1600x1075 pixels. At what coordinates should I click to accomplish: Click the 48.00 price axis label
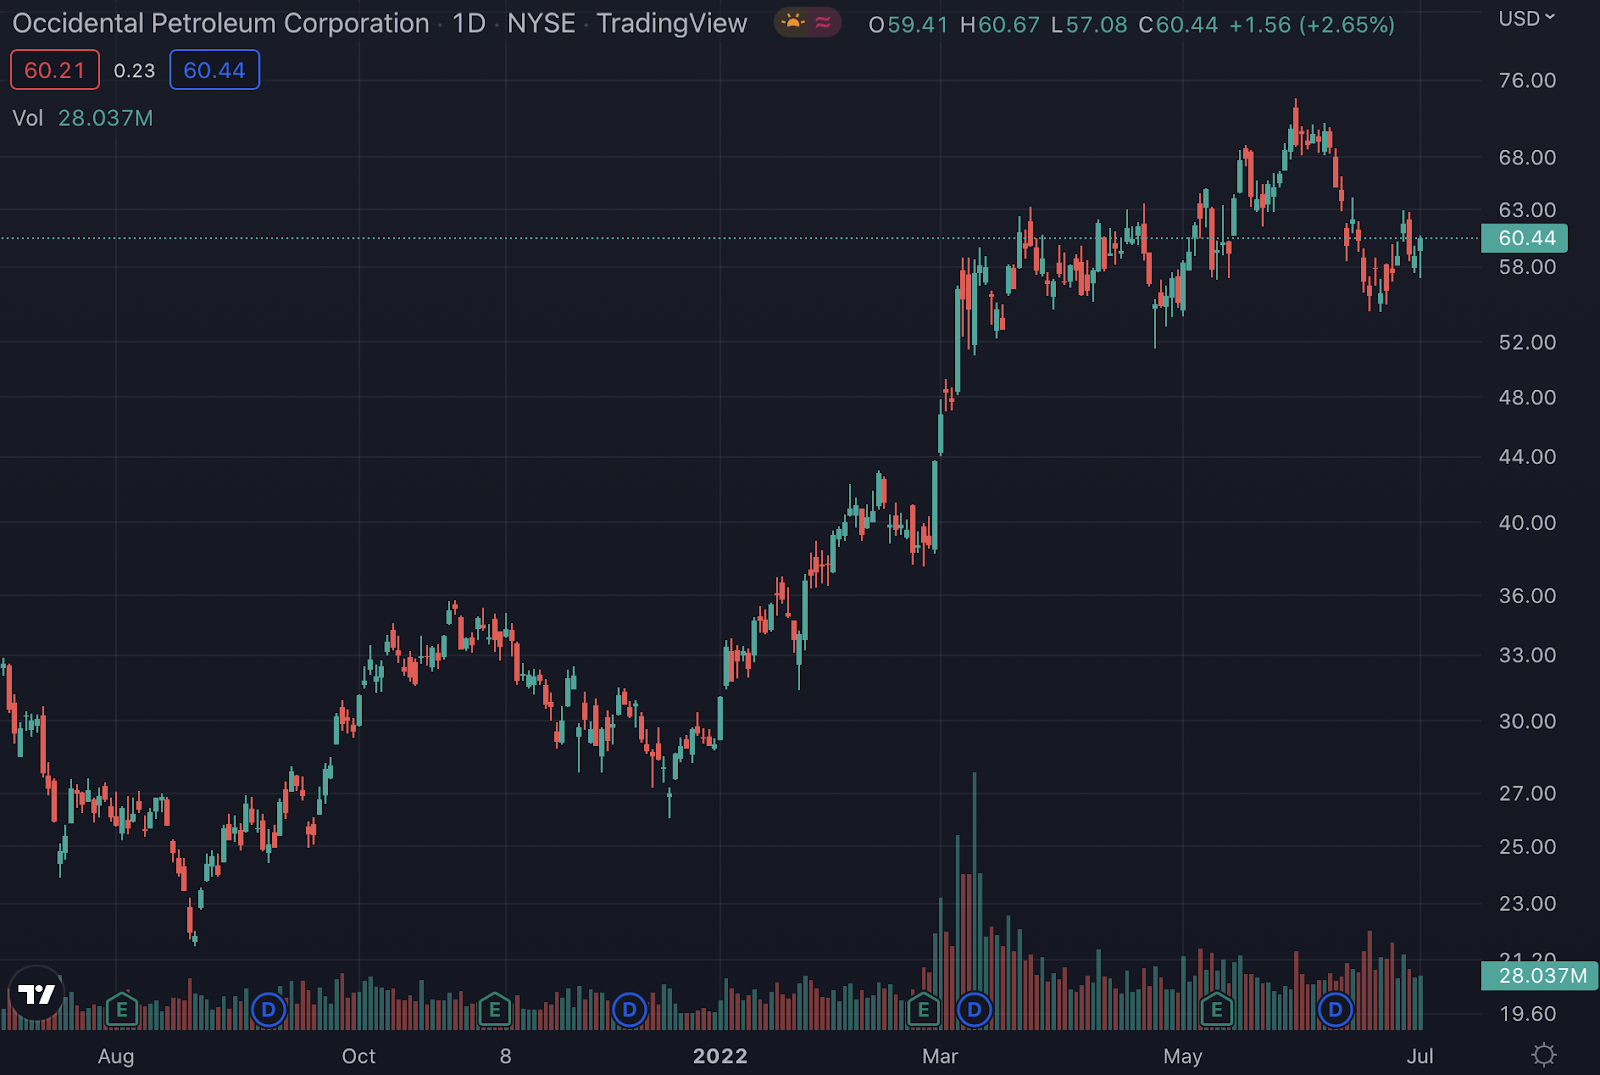(1527, 397)
